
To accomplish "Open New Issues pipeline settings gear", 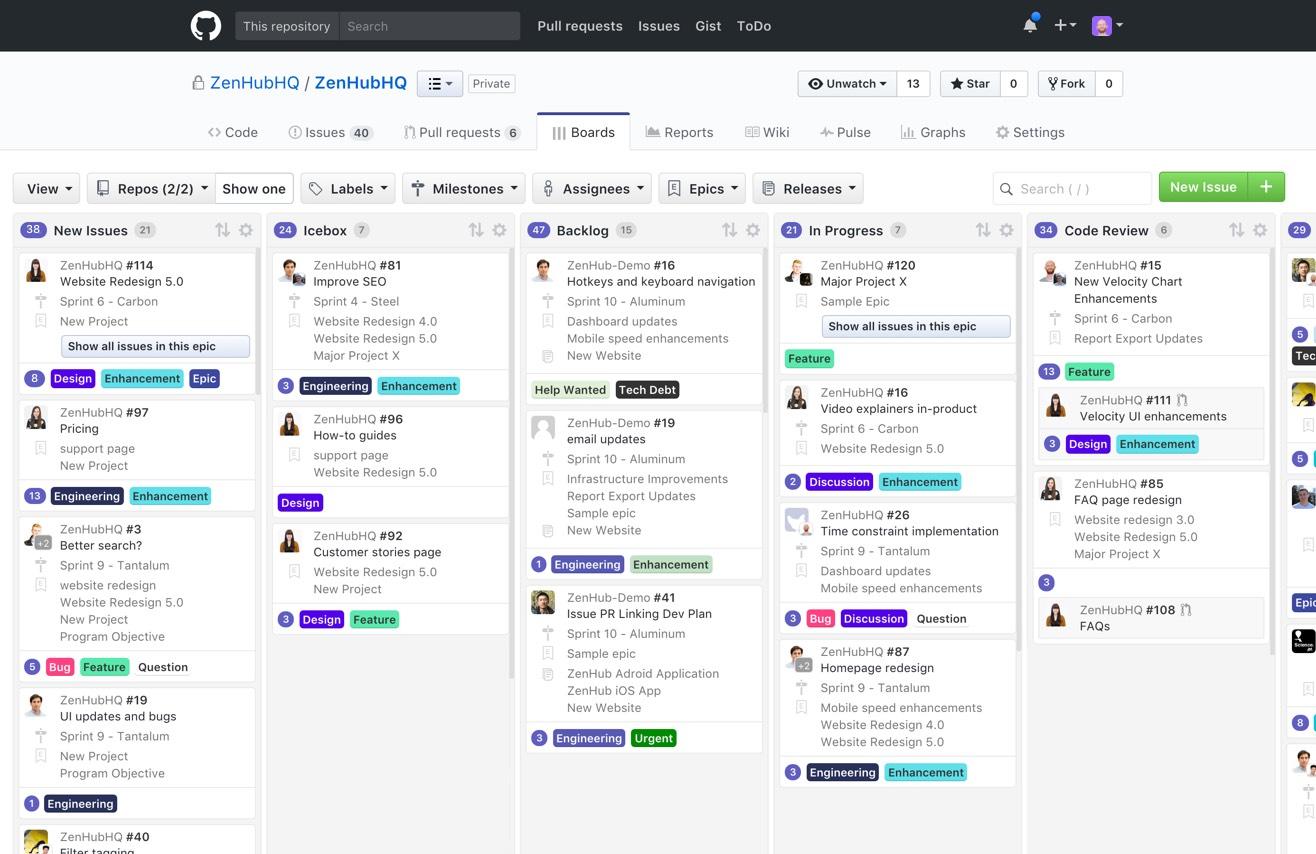I will click(x=246, y=230).
